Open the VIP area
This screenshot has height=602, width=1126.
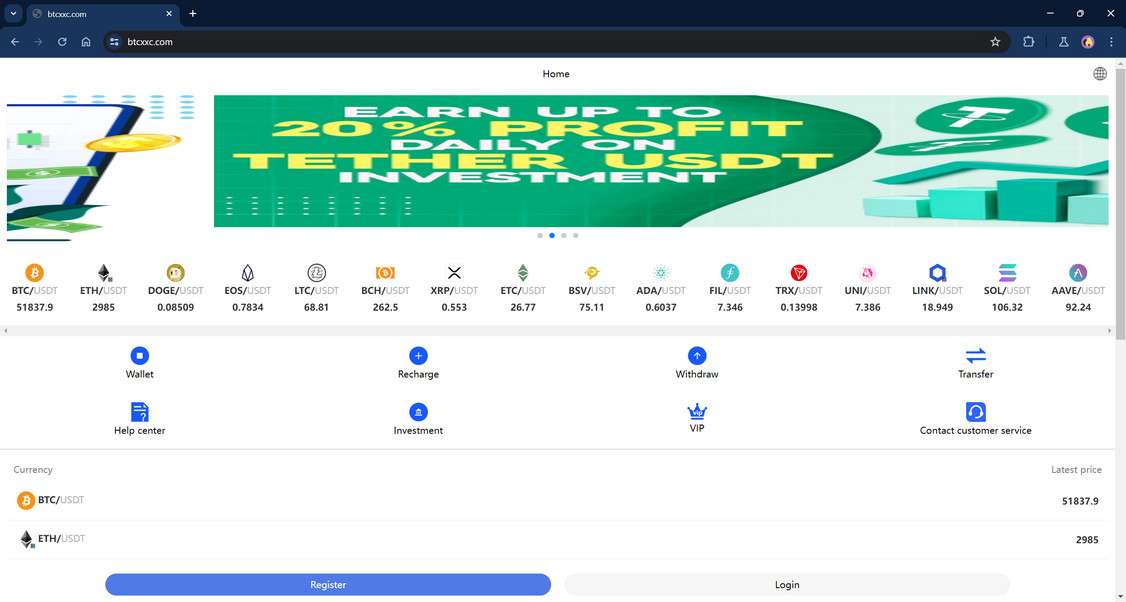click(696, 415)
